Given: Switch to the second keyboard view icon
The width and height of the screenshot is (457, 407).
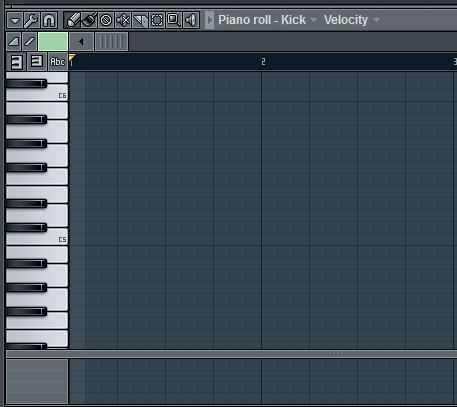Looking at the screenshot, I should pos(36,62).
